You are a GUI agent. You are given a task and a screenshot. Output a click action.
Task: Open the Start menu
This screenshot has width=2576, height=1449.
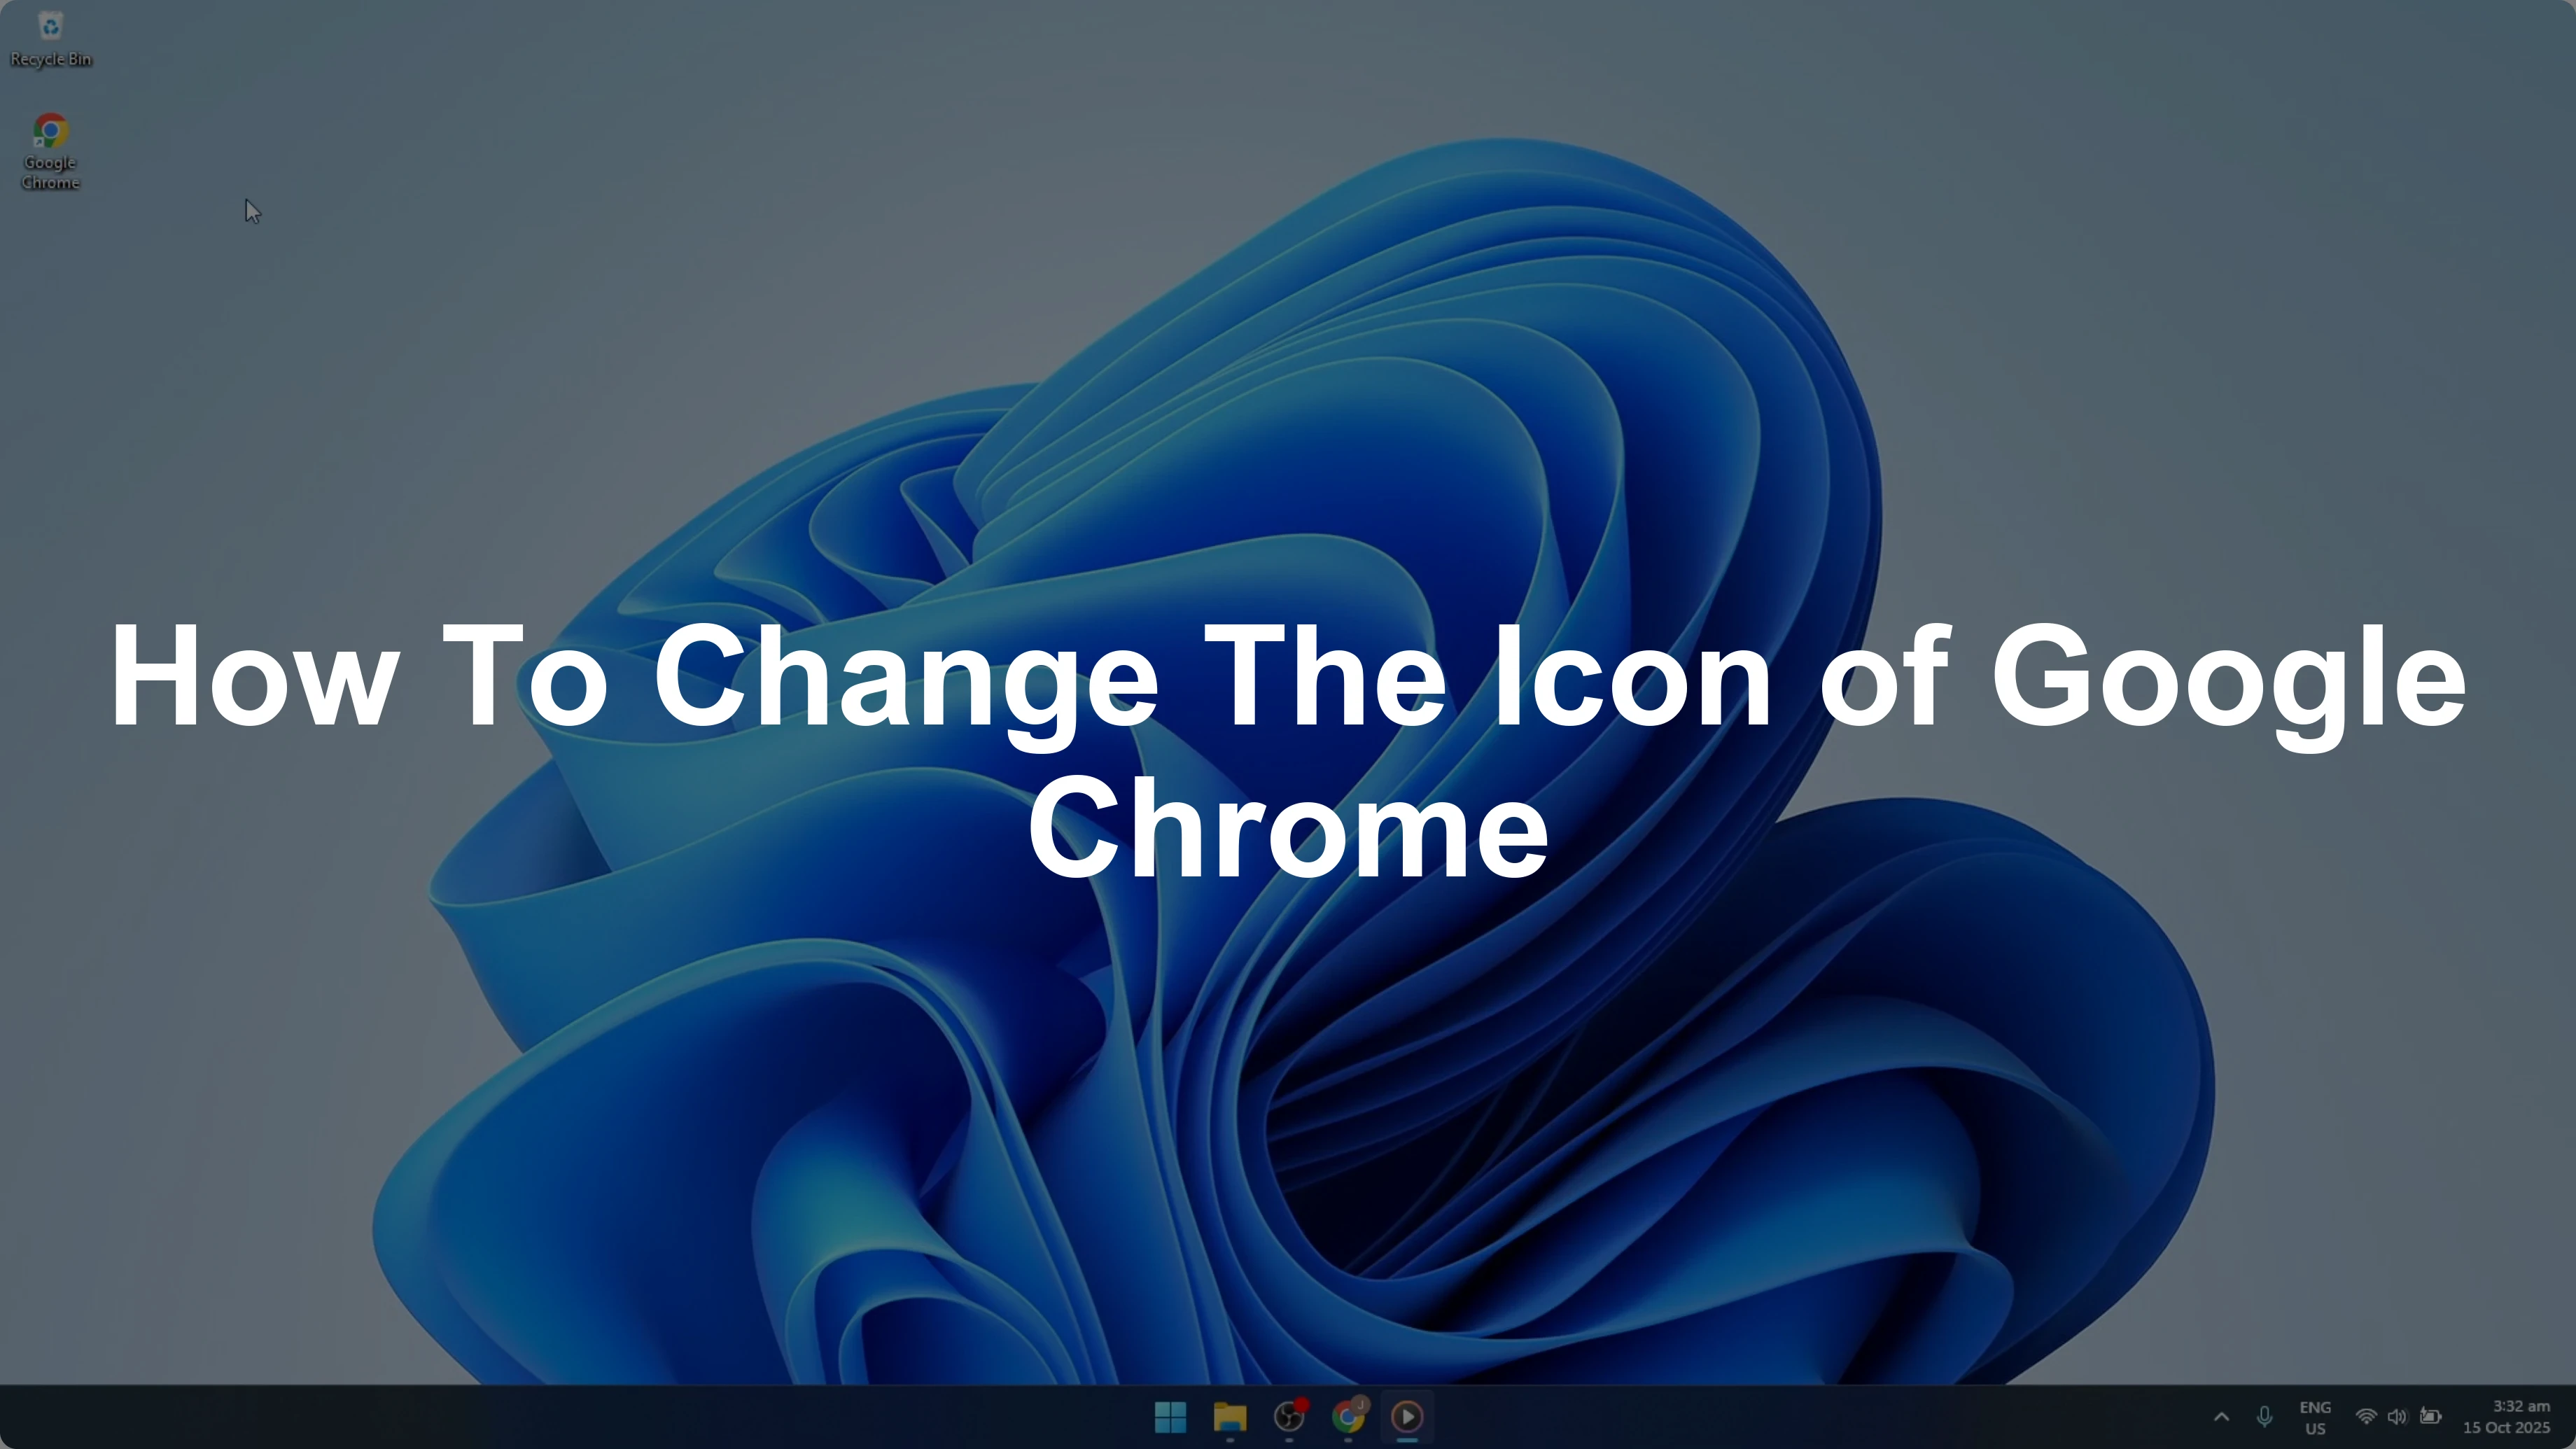pos(1170,1417)
